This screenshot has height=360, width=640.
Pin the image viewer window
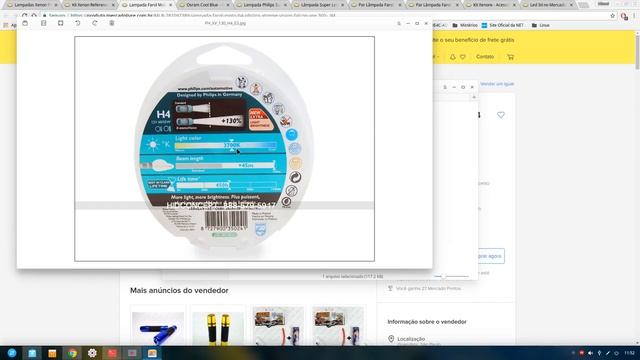point(399,24)
